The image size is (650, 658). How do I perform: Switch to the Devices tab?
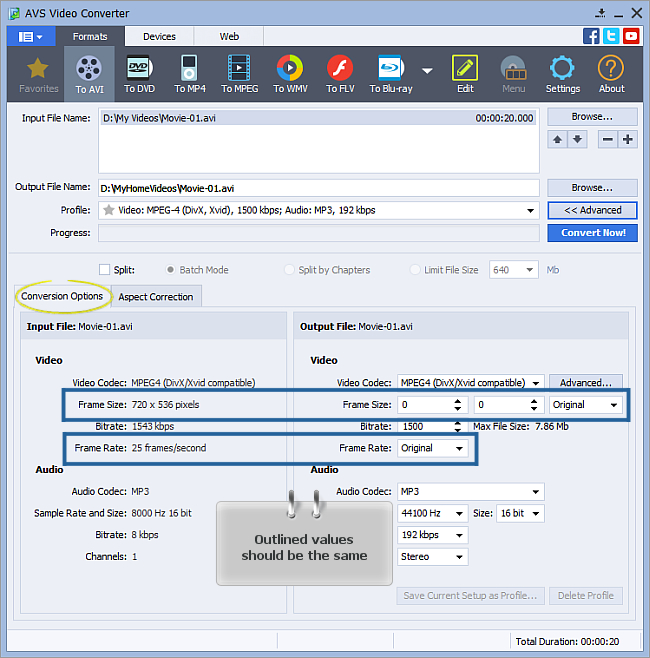click(159, 37)
